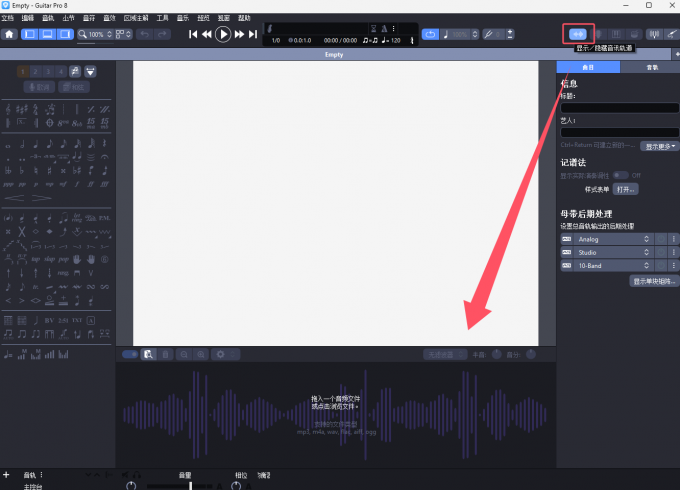Click the 打开... stylesheet button
Viewport: 680px width, 490px height.
point(626,189)
